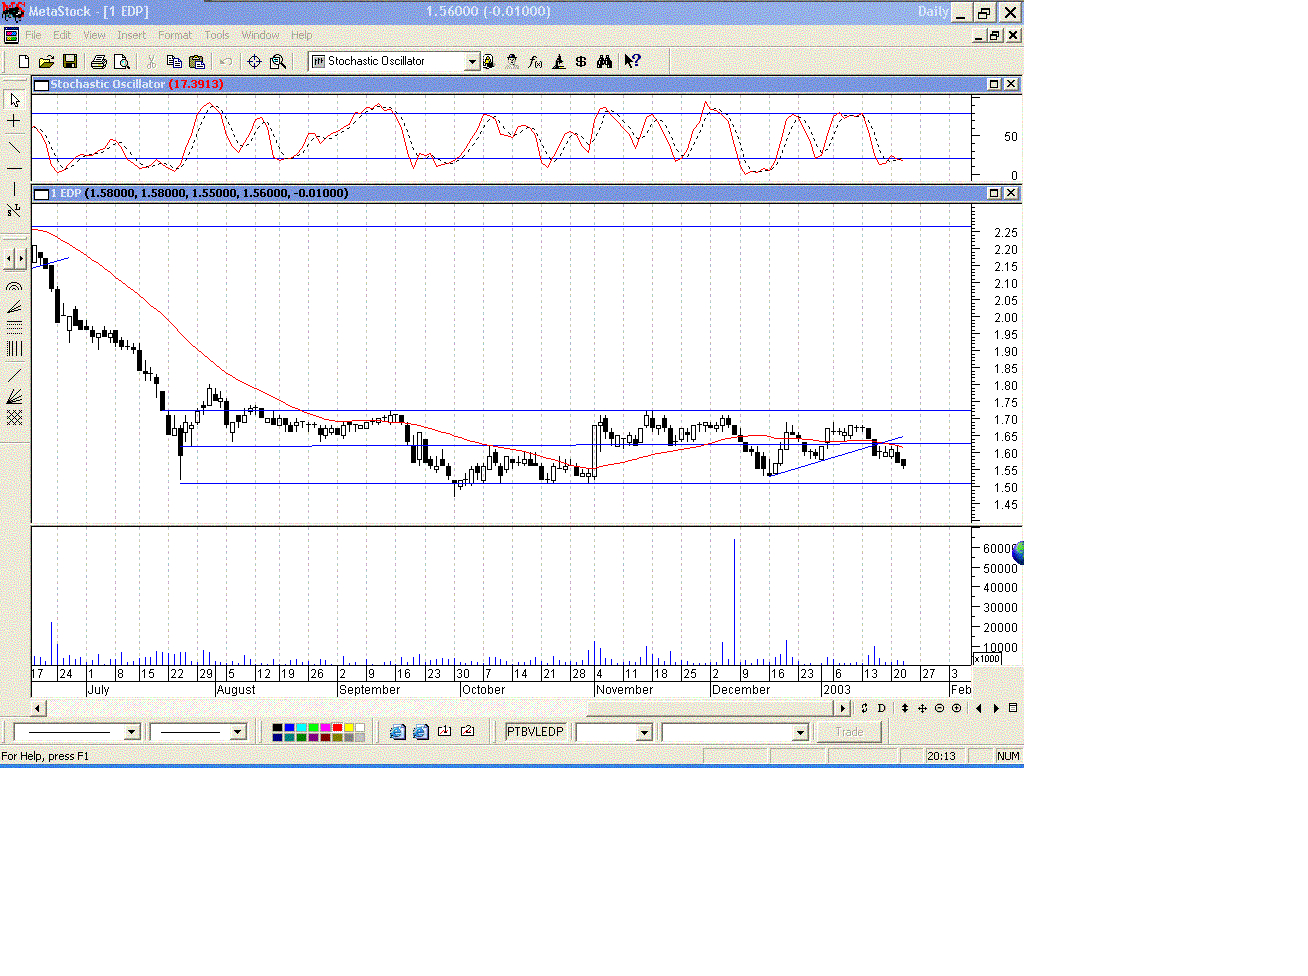This screenshot has height=976, width=1308.
Task: Click the Print Preview toolbar icon
Action: (122, 61)
